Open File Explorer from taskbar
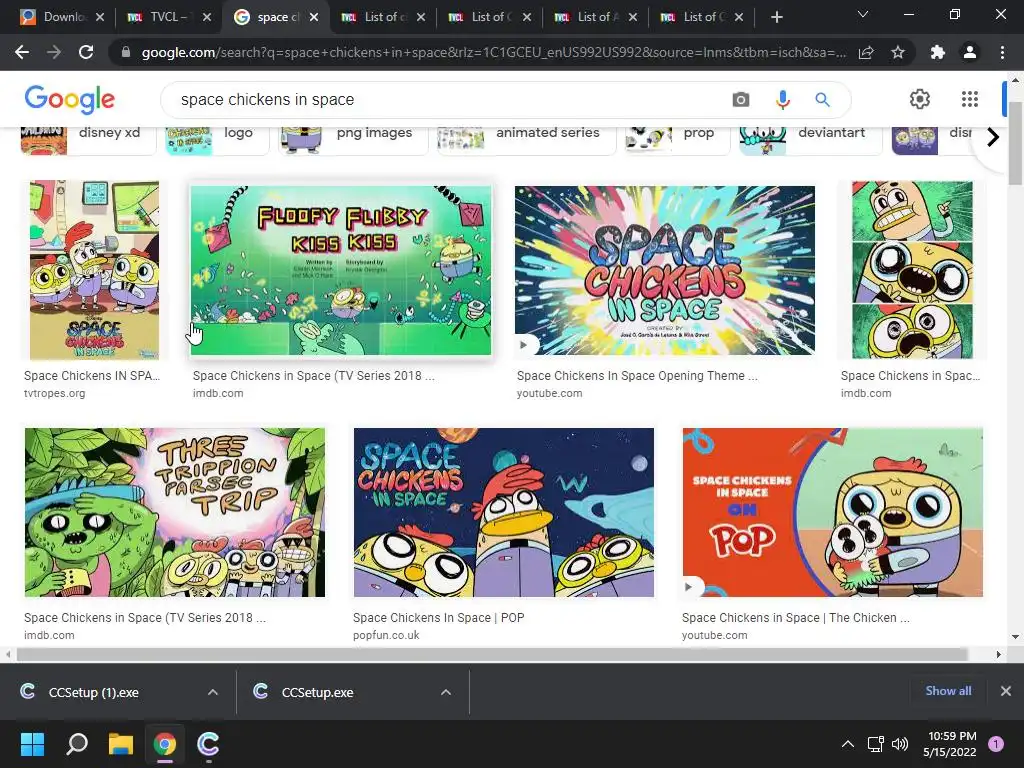The image size is (1024, 768). (x=121, y=744)
